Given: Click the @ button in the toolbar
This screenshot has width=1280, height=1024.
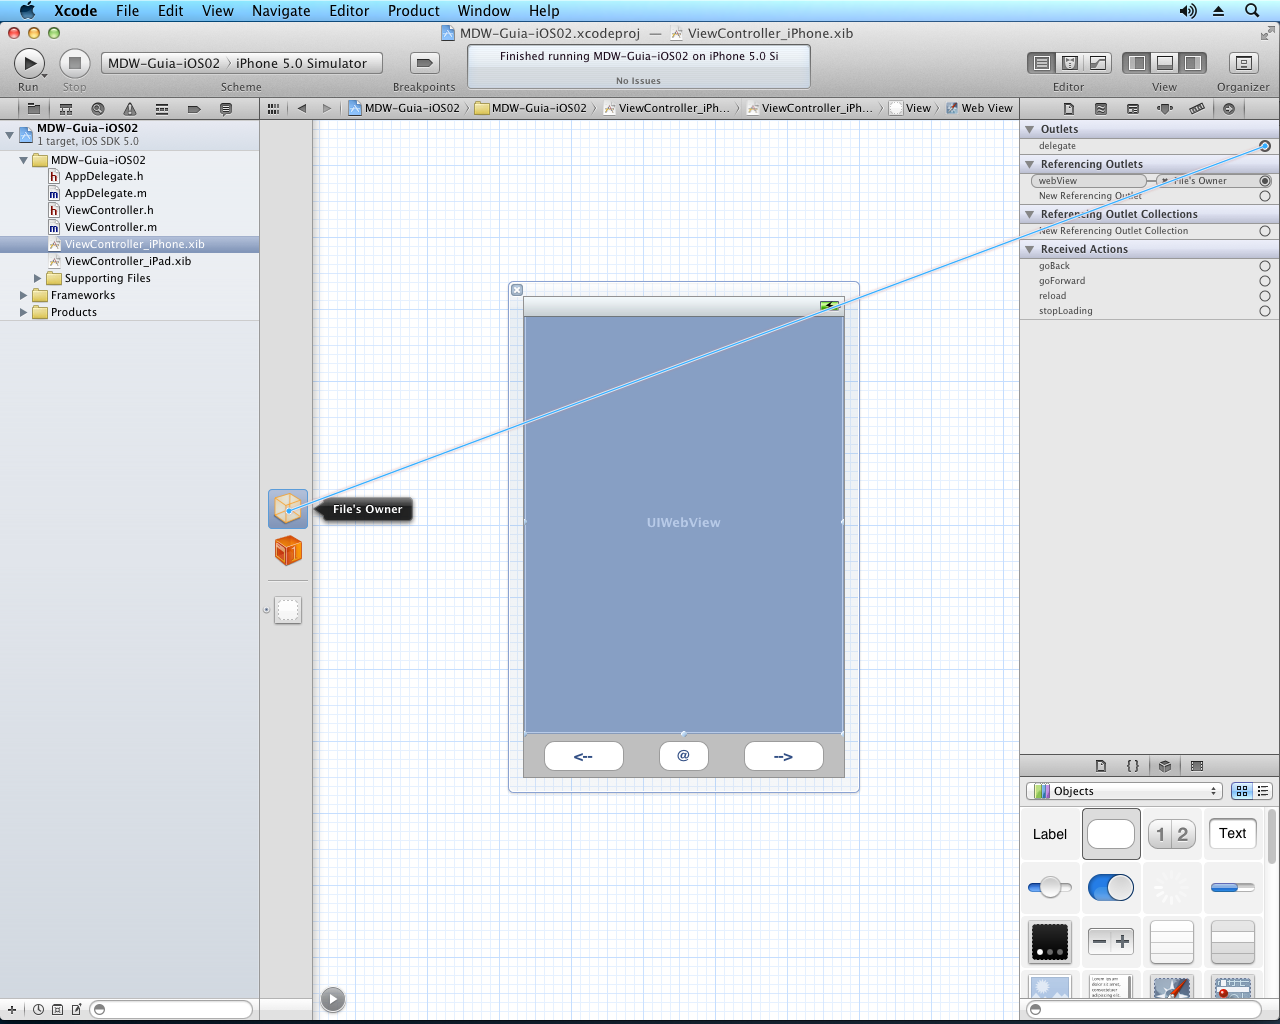Looking at the screenshot, I should (x=684, y=756).
